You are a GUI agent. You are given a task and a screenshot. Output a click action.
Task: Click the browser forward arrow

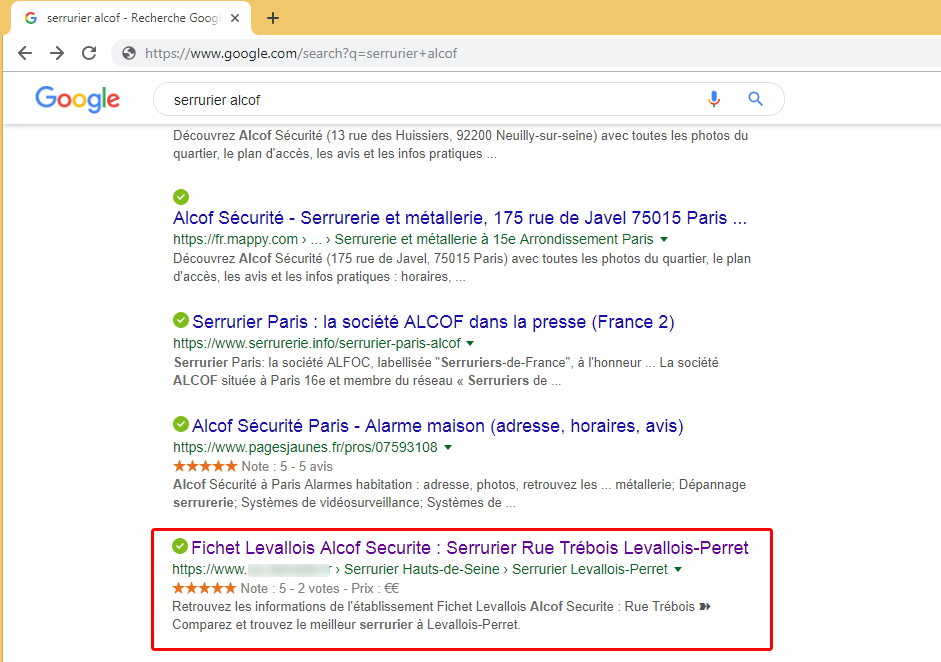coord(57,53)
